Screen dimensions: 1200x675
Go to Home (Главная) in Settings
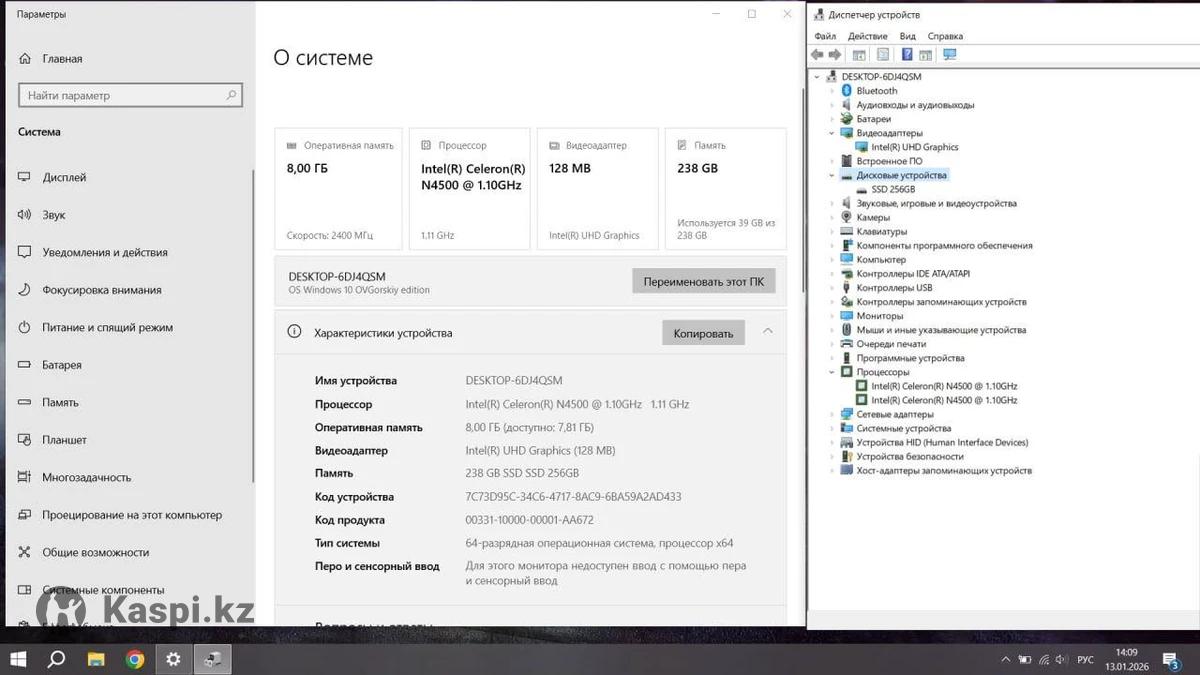[x=62, y=59]
